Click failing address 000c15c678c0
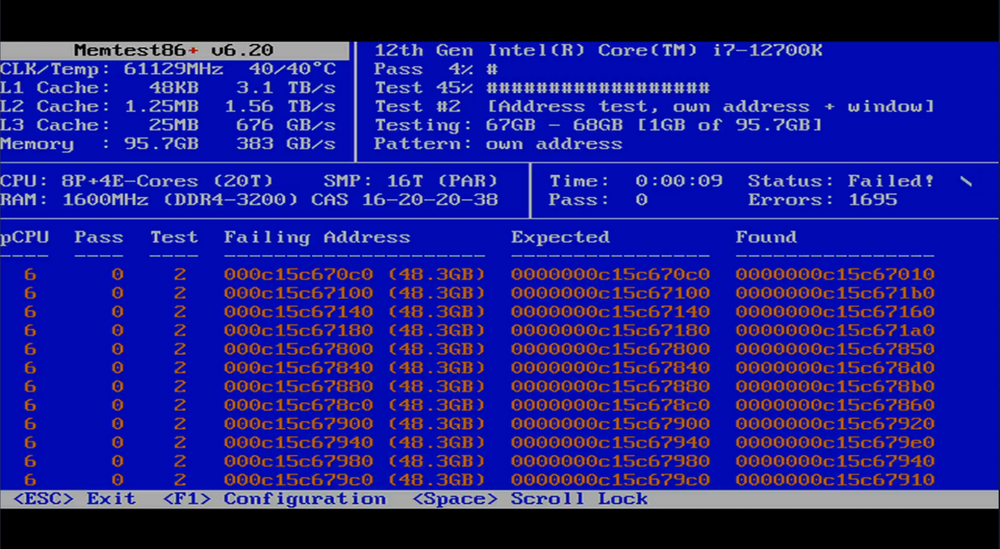1000x549 pixels. [298, 406]
